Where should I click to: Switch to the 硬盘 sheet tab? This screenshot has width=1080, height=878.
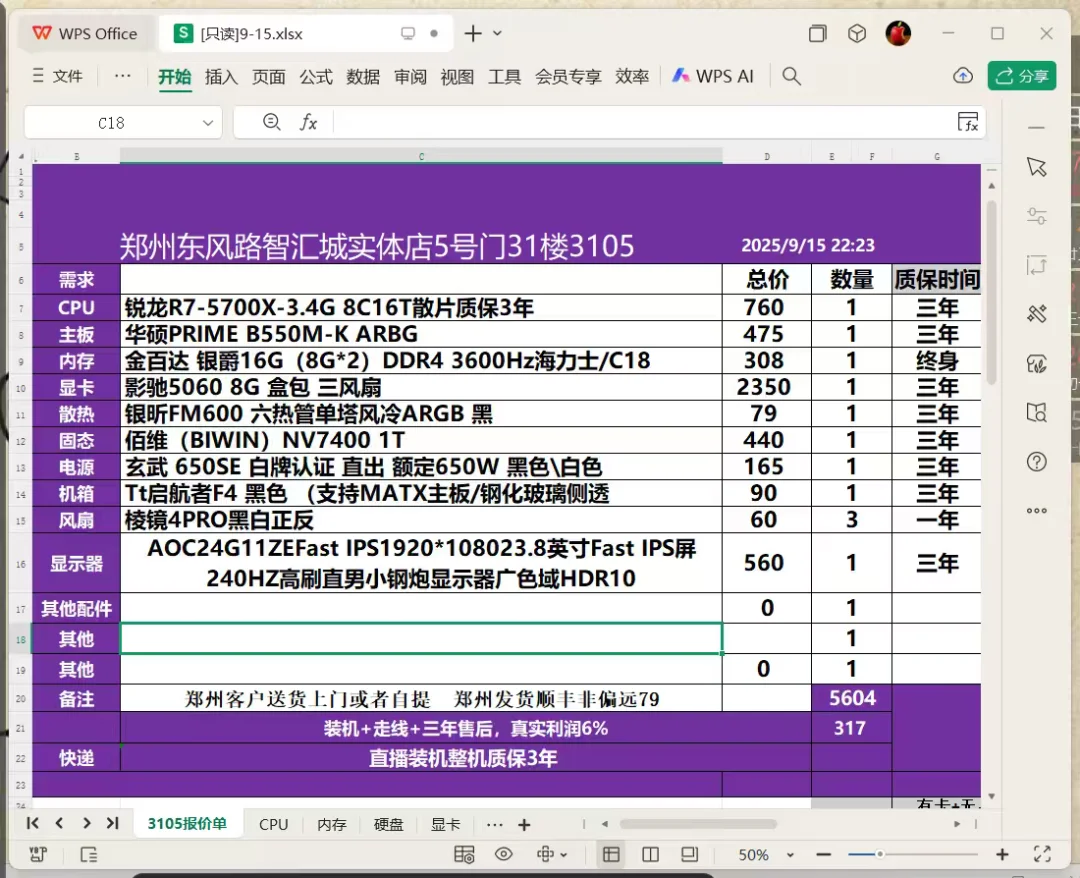pyautogui.click(x=388, y=824)
